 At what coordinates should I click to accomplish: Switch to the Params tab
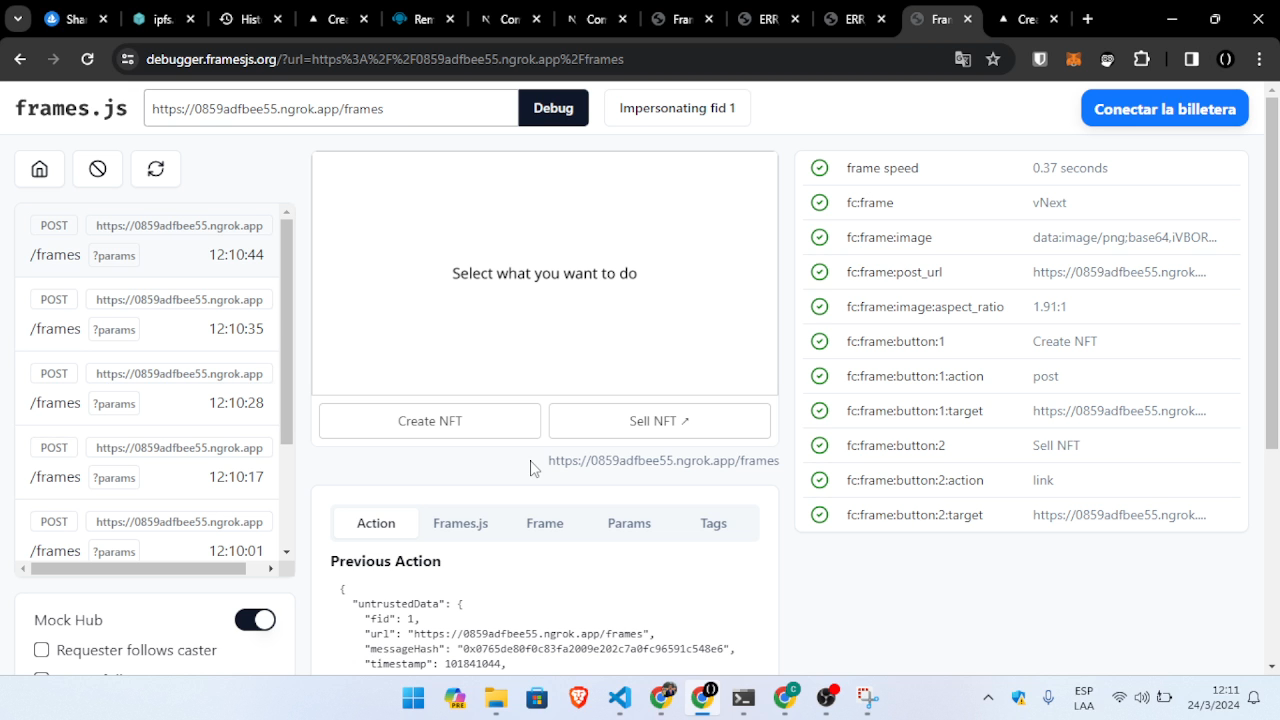click(629, 523)
